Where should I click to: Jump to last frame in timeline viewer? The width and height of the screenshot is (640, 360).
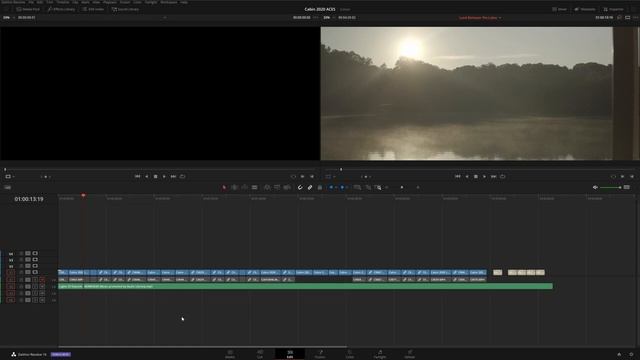(493, 177)
